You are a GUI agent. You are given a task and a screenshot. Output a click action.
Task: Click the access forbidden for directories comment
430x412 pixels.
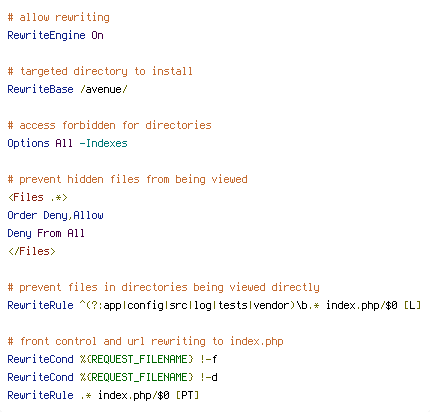pos(109,125)
